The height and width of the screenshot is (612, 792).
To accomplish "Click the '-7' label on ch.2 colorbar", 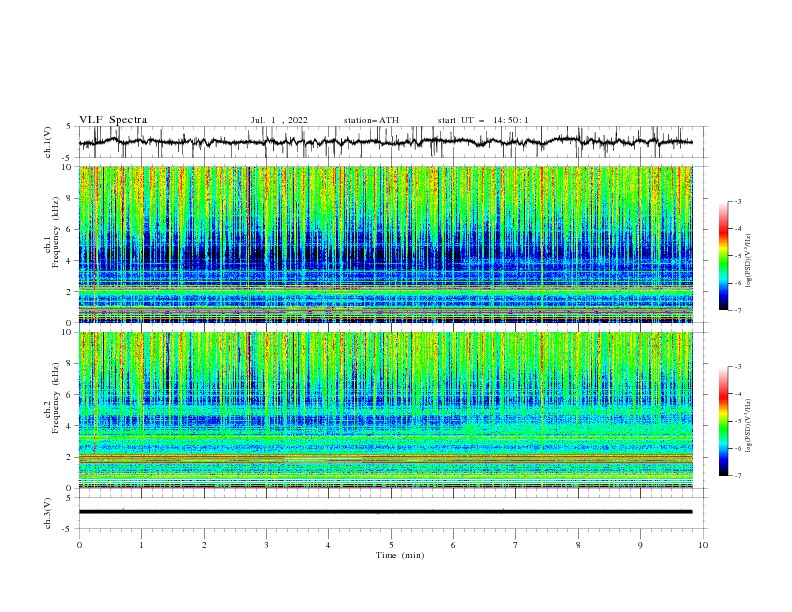I will 738,476.
